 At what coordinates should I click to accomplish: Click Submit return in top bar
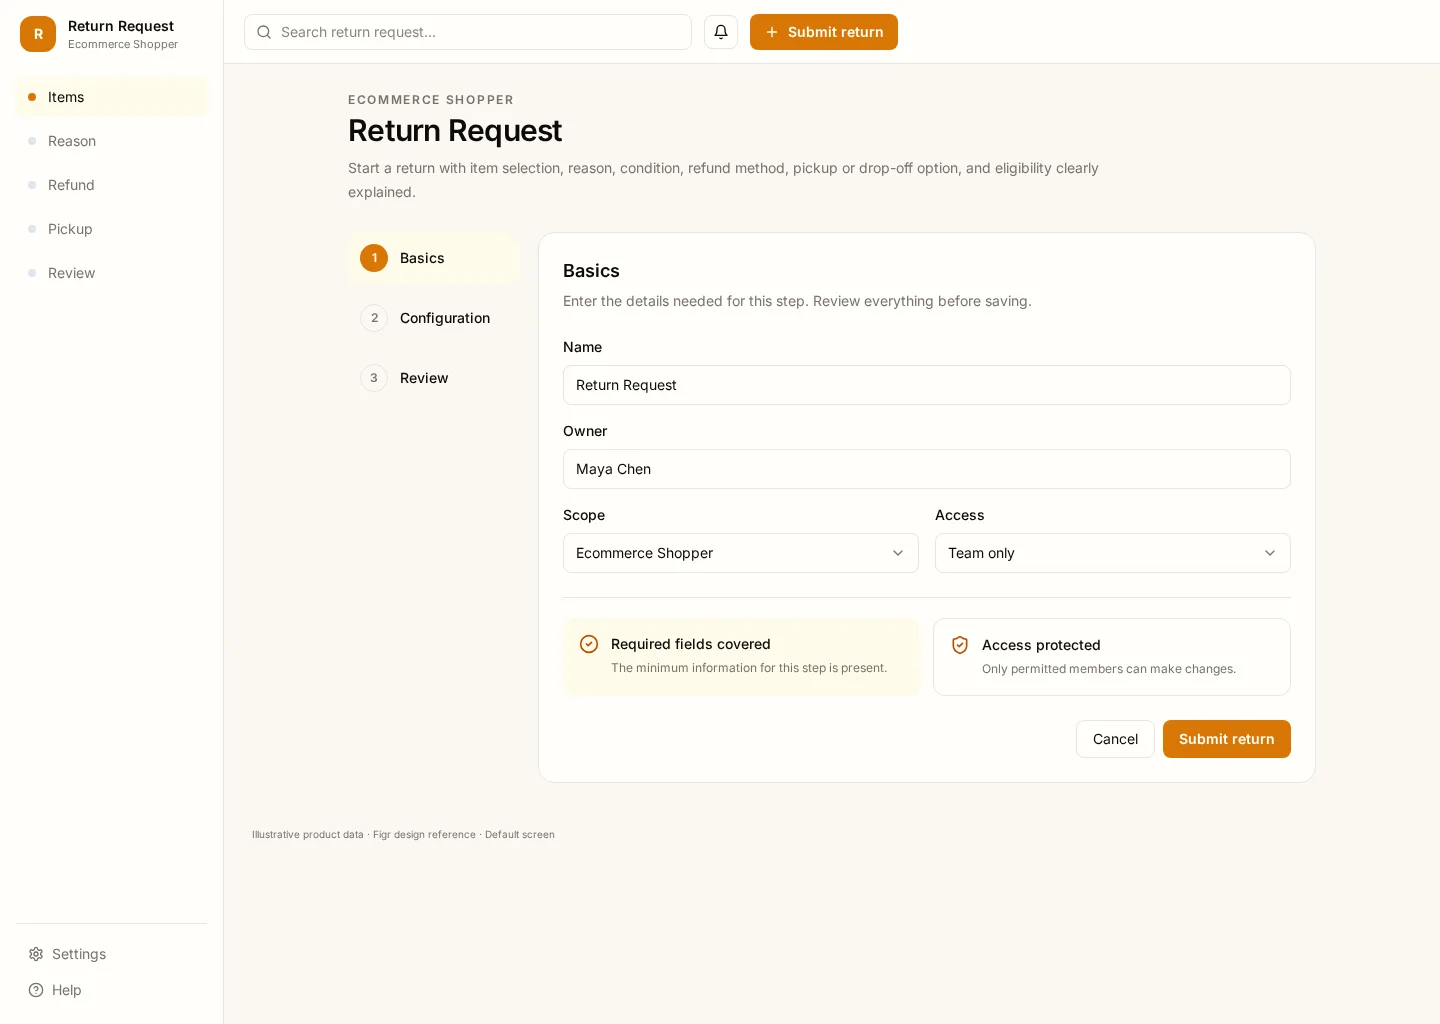(x=824, y=32)
